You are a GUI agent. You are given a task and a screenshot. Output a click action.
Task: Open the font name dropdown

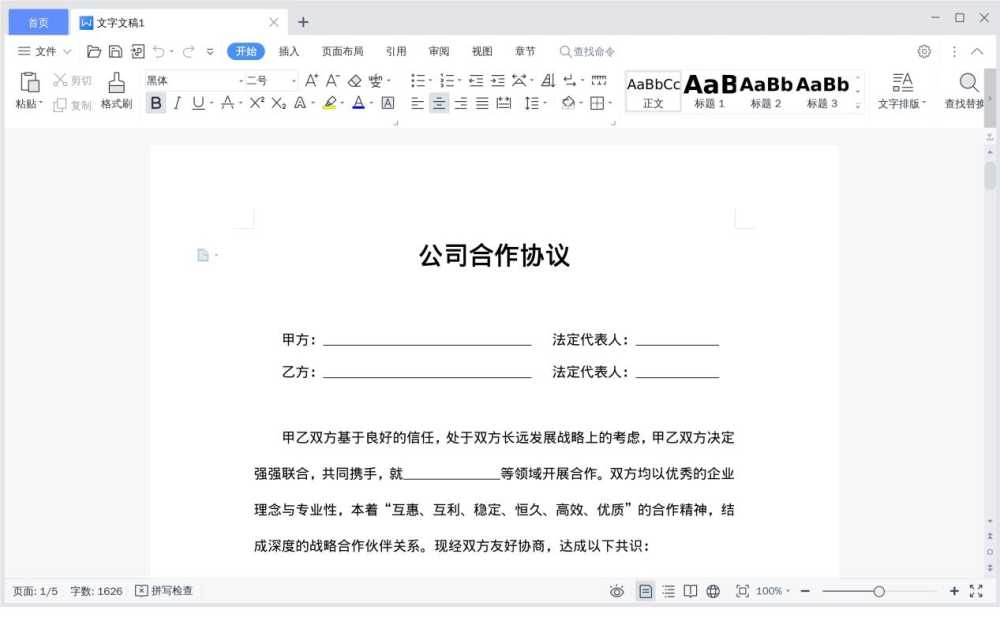click(x=240, y=80)
